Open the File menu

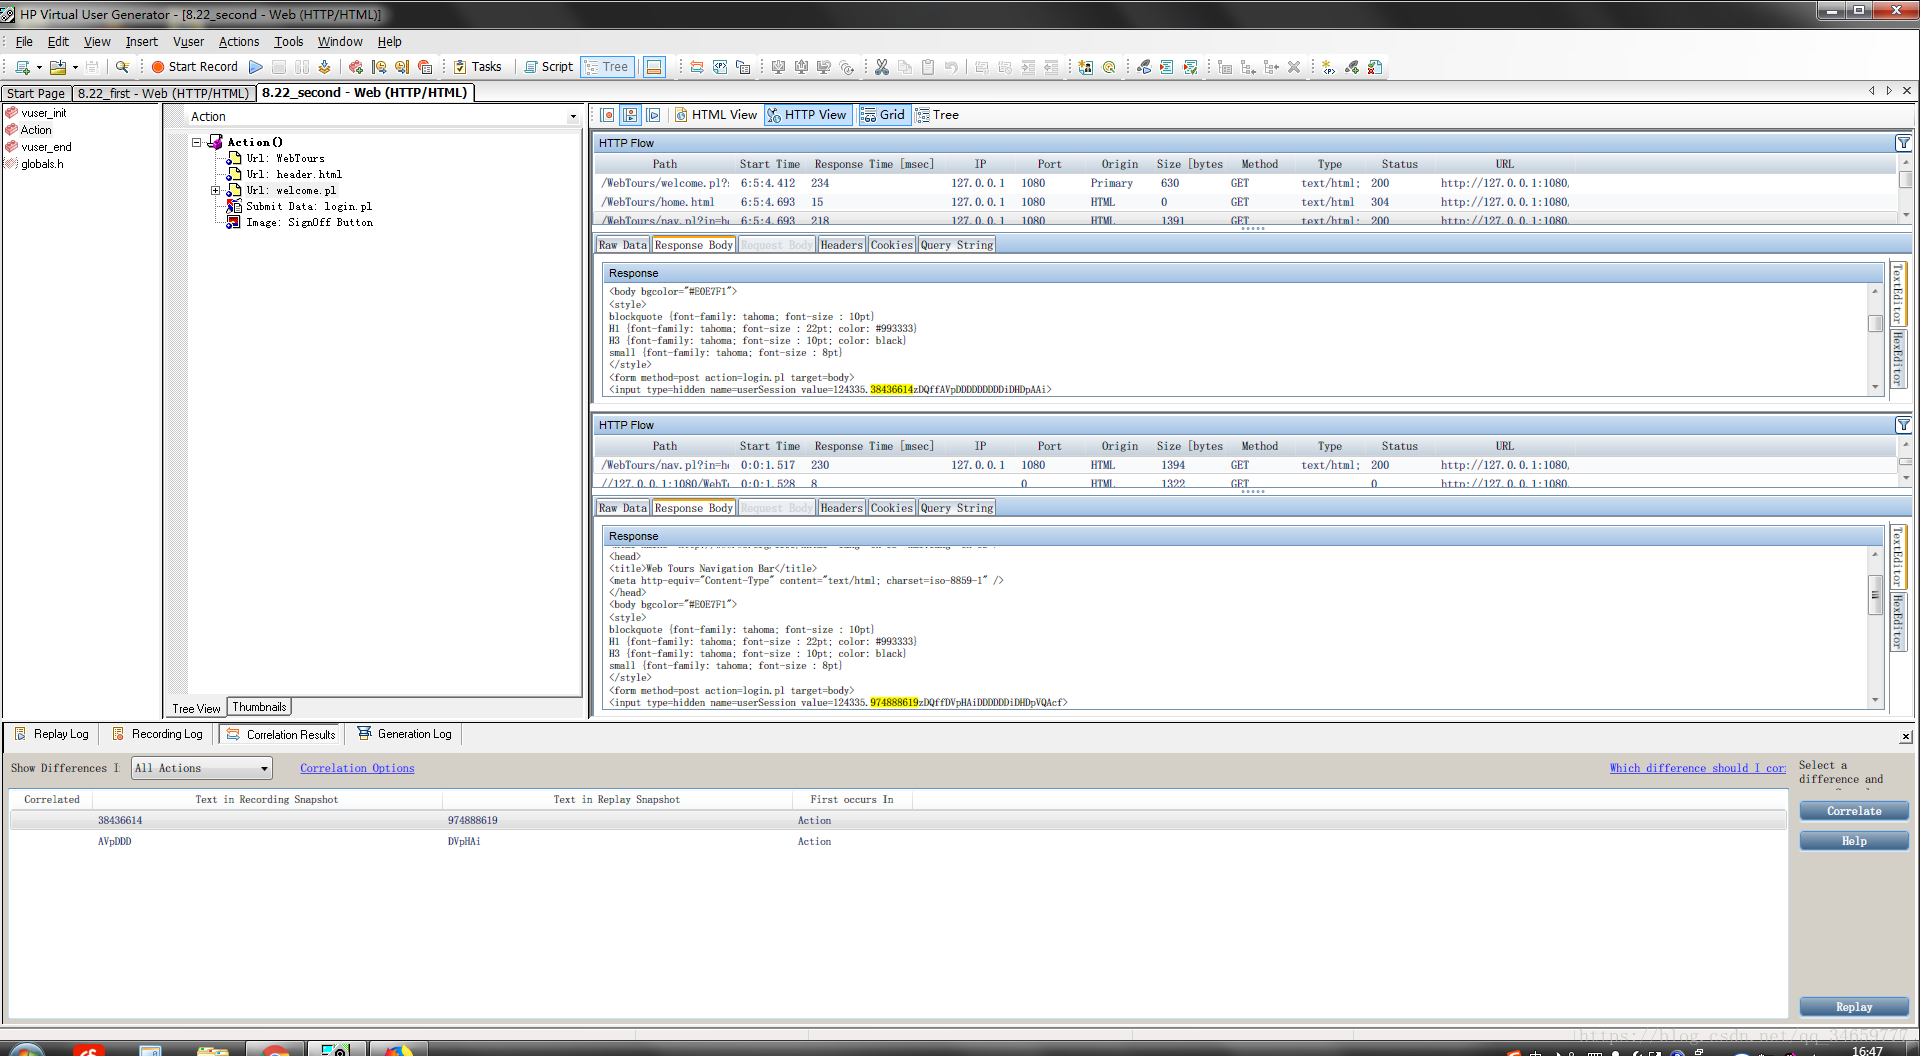(x=24, y=42)
